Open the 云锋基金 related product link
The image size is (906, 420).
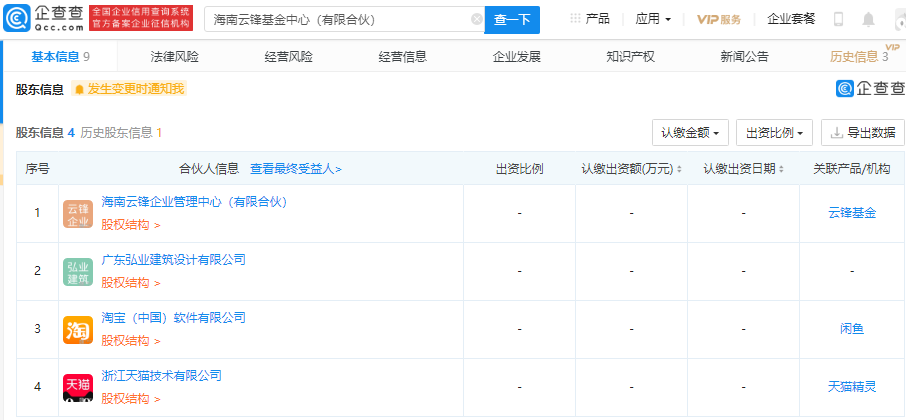pos(852,213)
